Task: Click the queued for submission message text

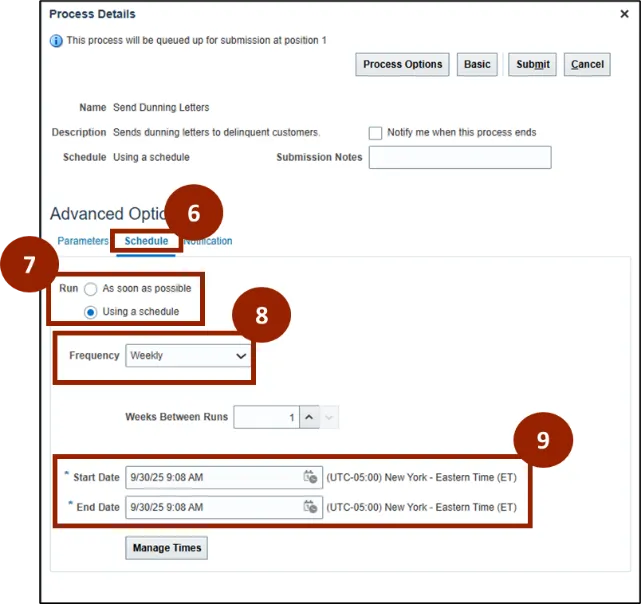Action: point(196,40)
